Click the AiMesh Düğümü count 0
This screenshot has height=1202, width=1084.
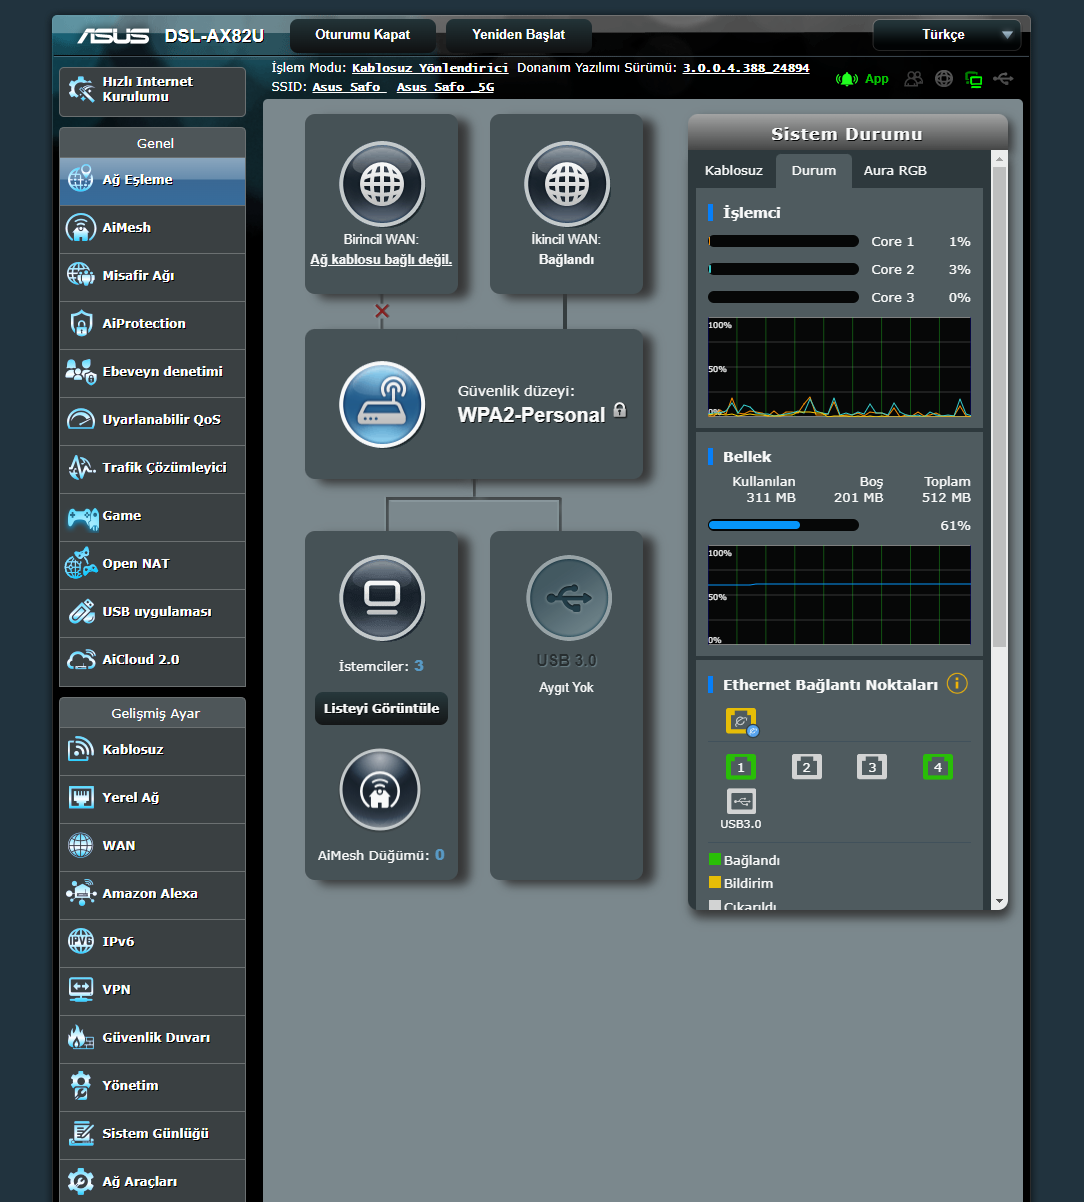(440, 855)
